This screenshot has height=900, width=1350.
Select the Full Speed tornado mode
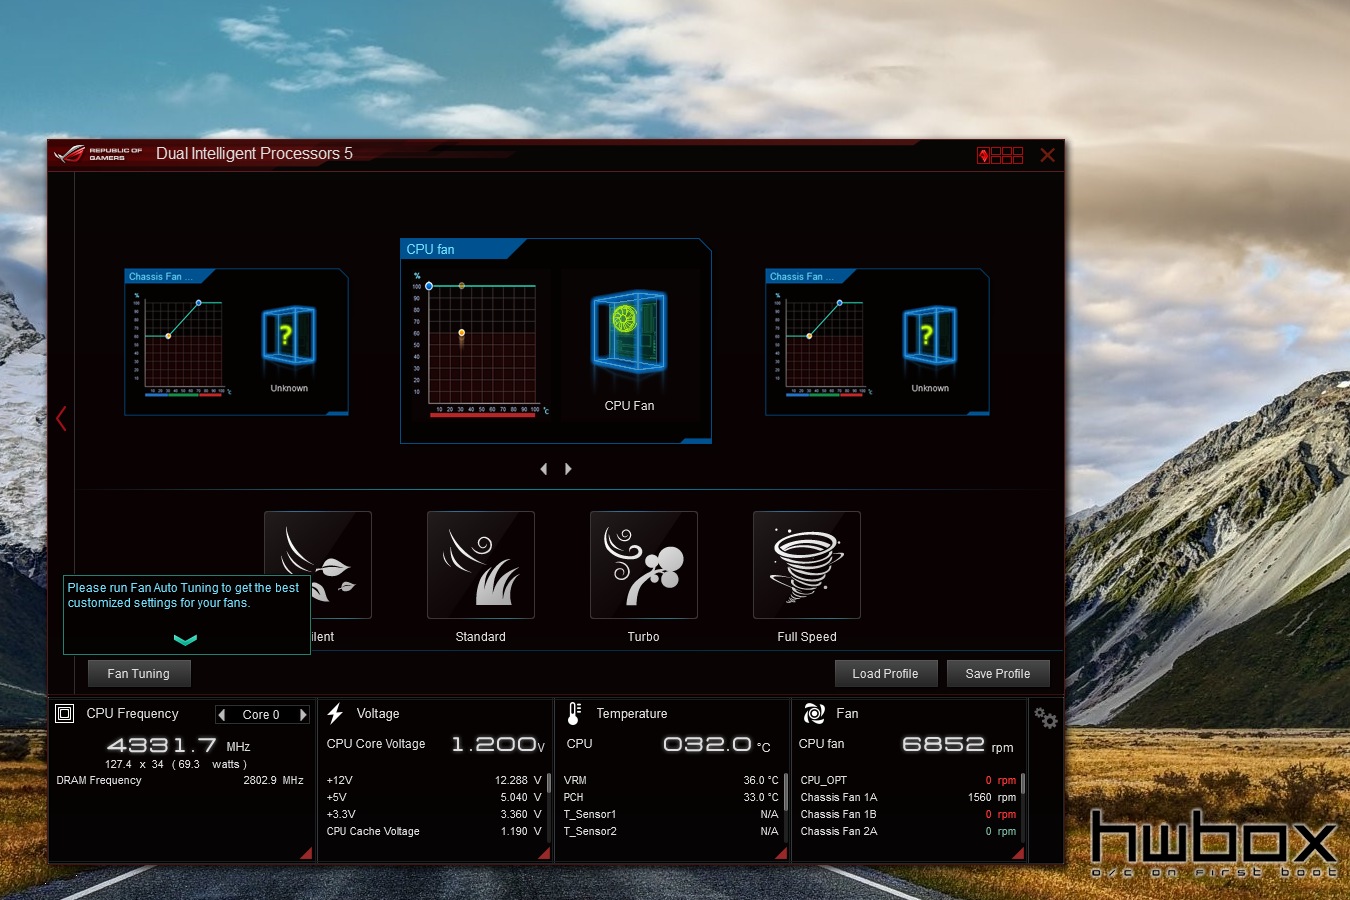[x=807, y=565]
